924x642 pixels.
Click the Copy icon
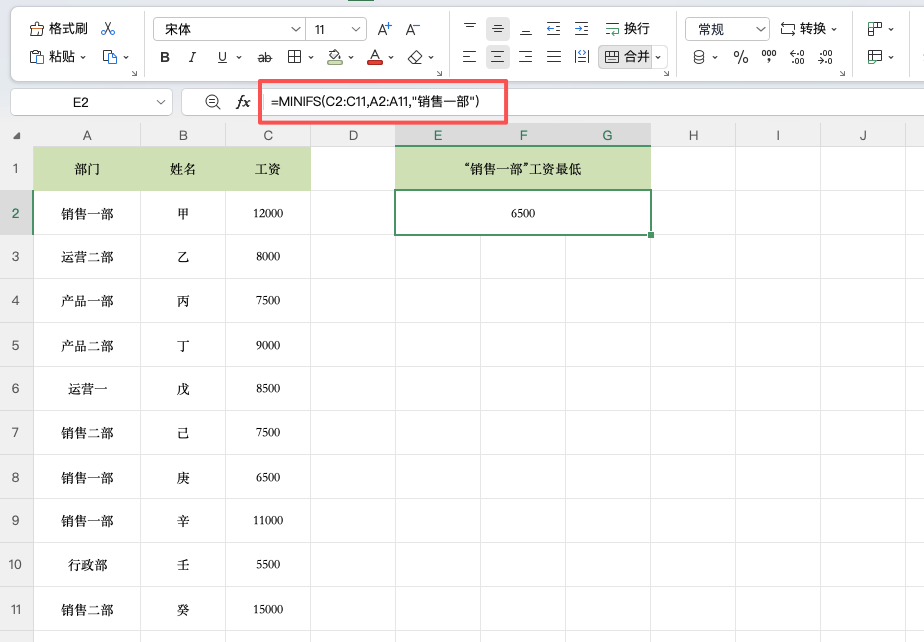[x=110, y=57]
